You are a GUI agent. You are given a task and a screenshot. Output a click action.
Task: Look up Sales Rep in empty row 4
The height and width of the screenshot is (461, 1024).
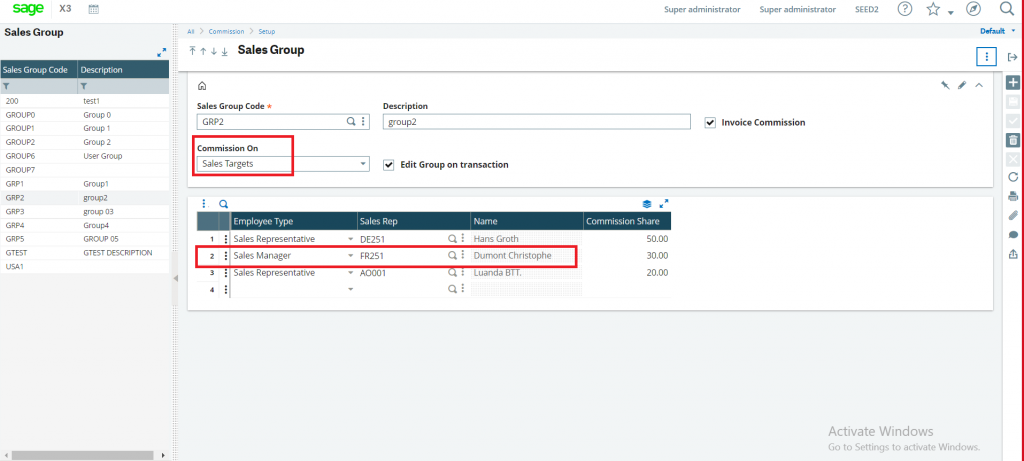click(x=452, y=289)
